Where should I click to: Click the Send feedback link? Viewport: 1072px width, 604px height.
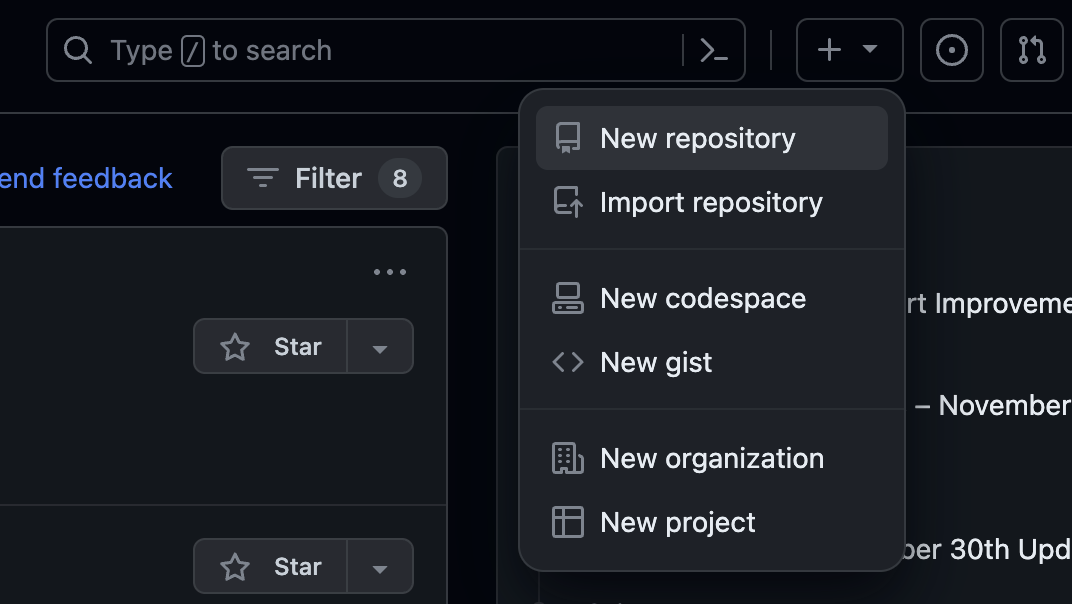pyautogui.click(x=85, y=178)
